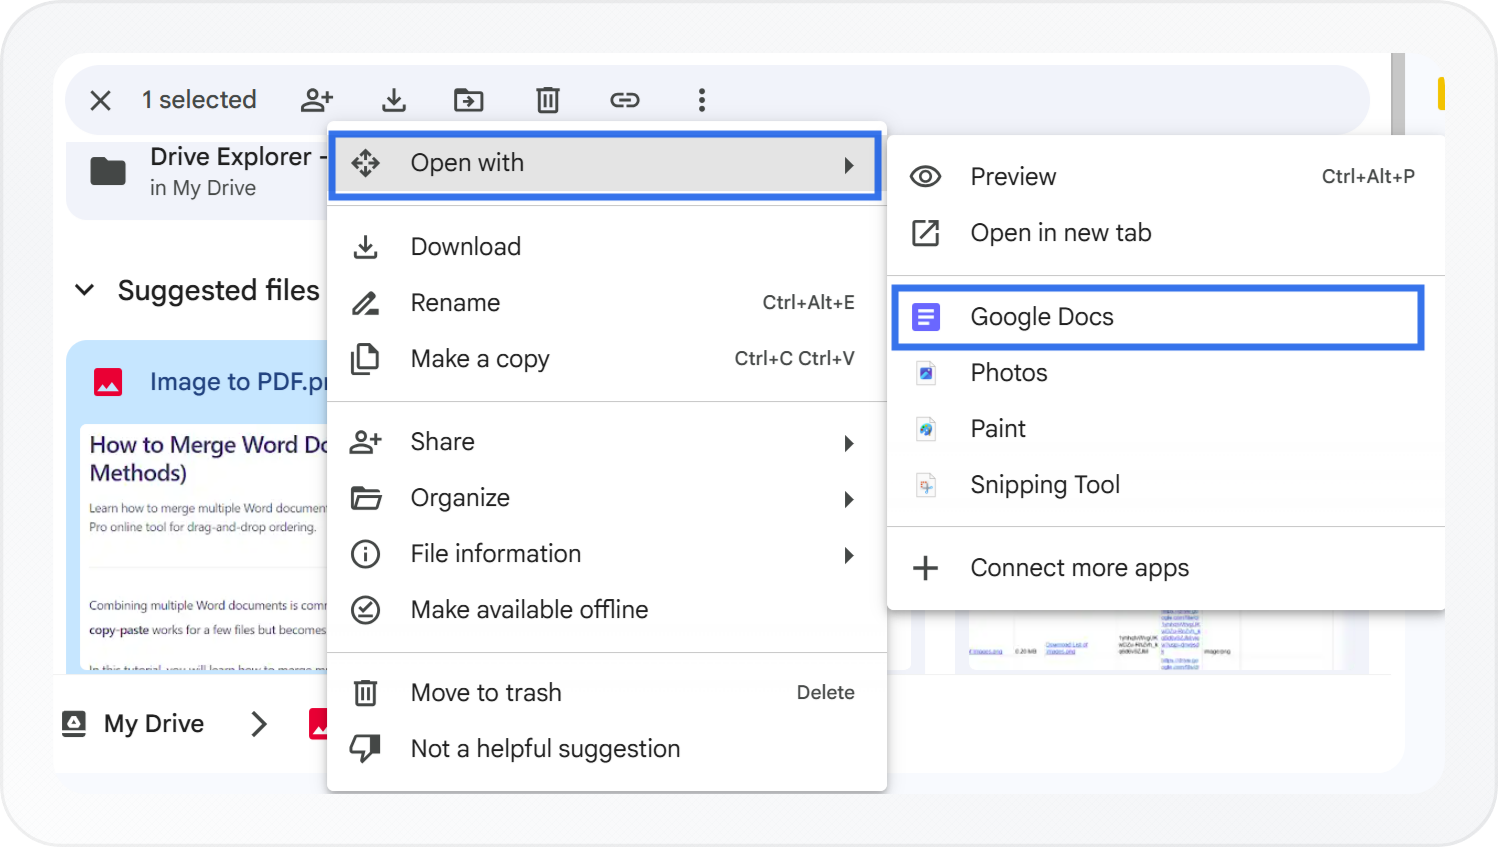Collapse the Suggested files section
The height and width of the screenshot is (847, 1498).
click(85, 290)
